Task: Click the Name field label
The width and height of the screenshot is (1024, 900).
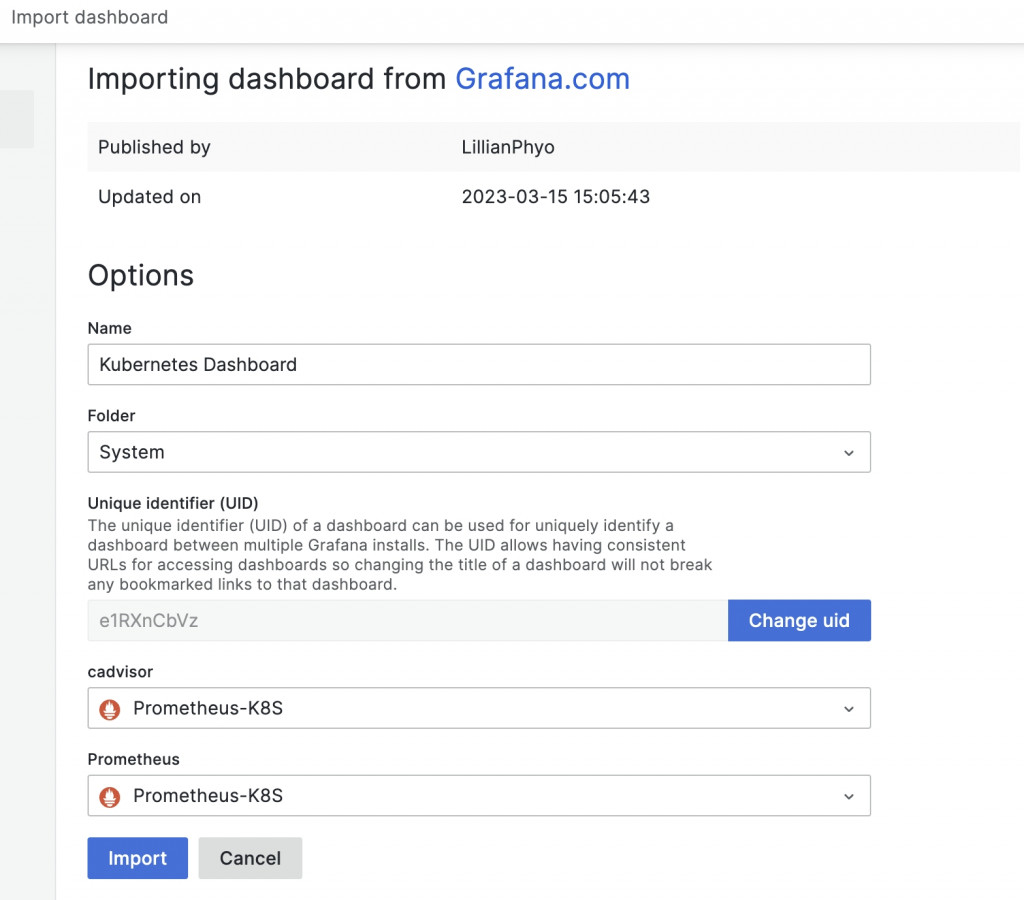Action: (110, 328)
